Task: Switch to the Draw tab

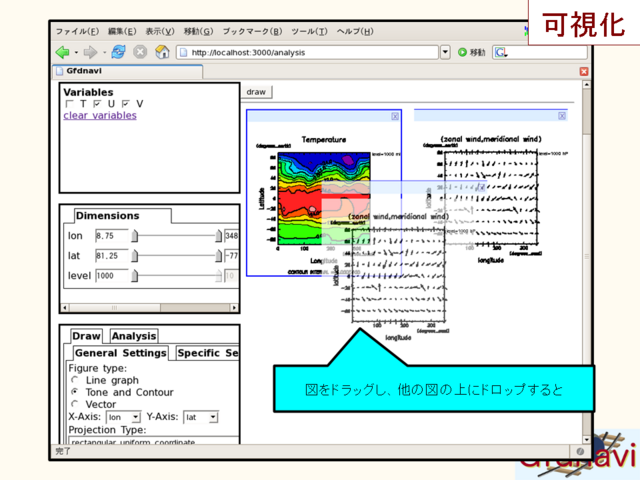Action: point(86,336)
